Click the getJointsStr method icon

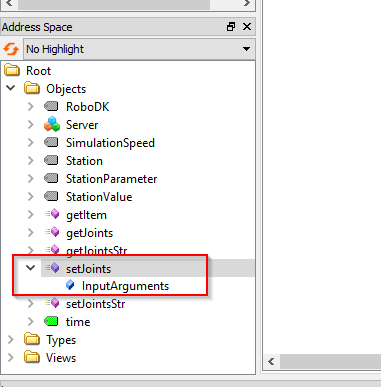tap(52, 250)
